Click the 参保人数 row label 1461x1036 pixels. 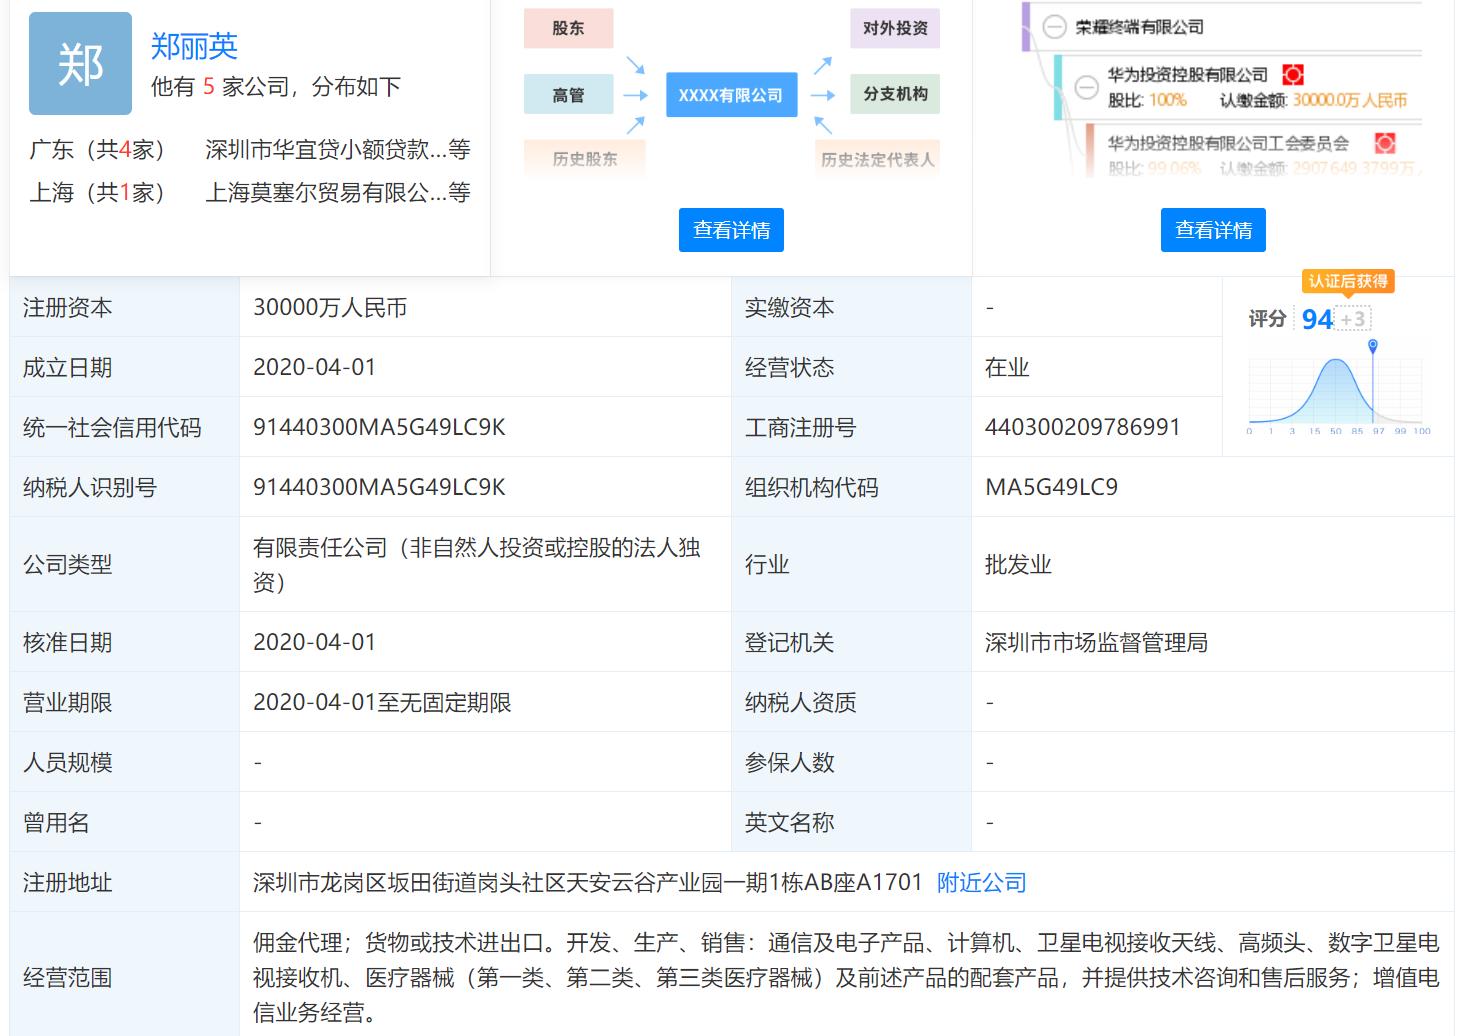(x=789, y=762)
